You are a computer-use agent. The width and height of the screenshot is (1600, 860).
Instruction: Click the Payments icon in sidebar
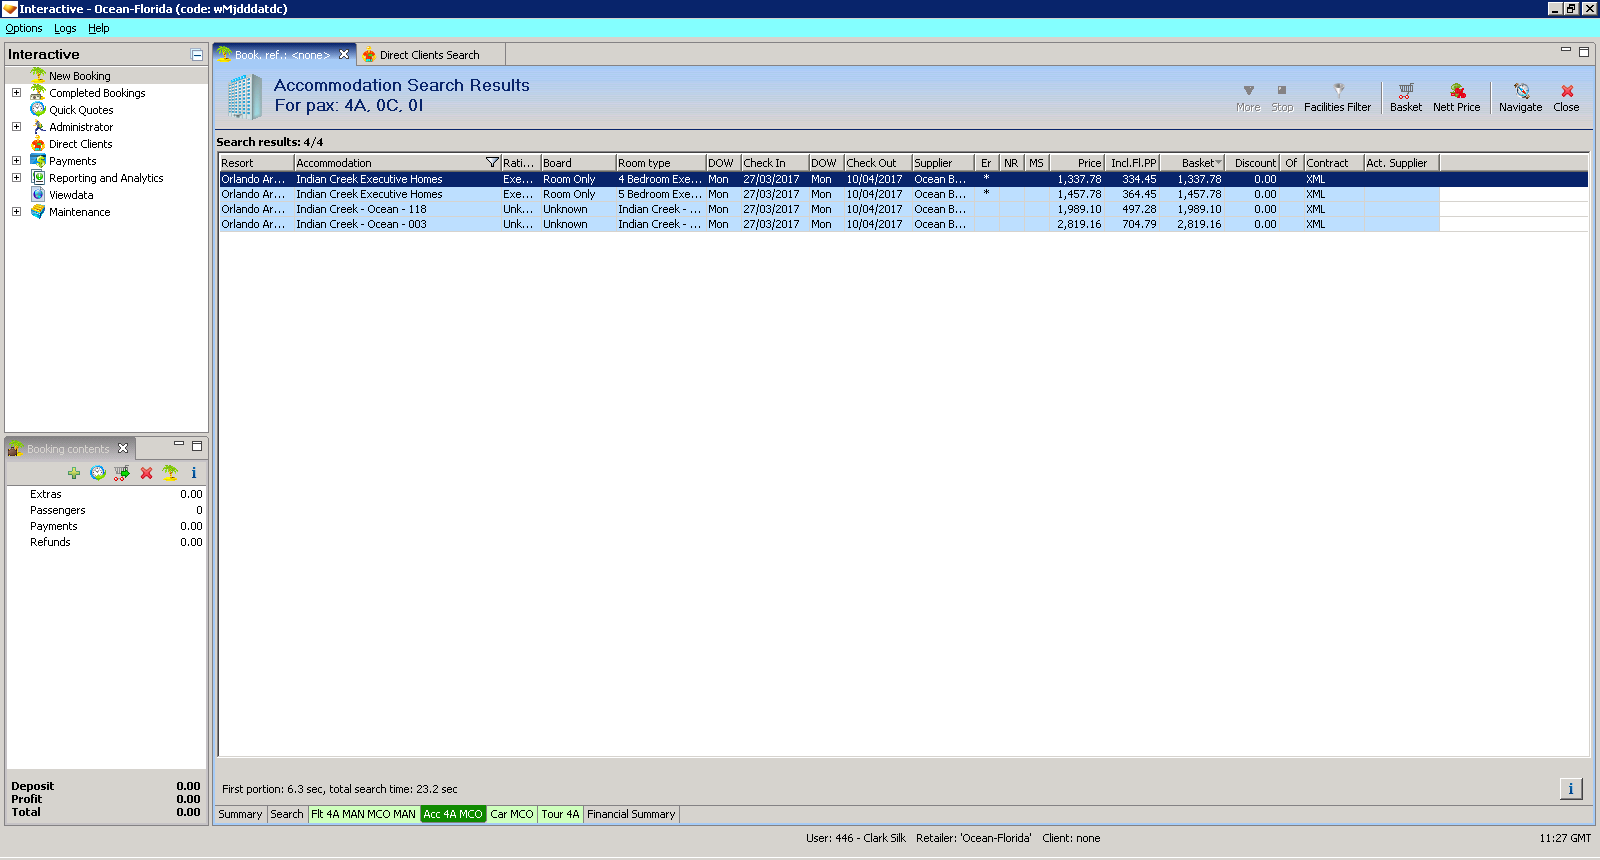[38, 161]
